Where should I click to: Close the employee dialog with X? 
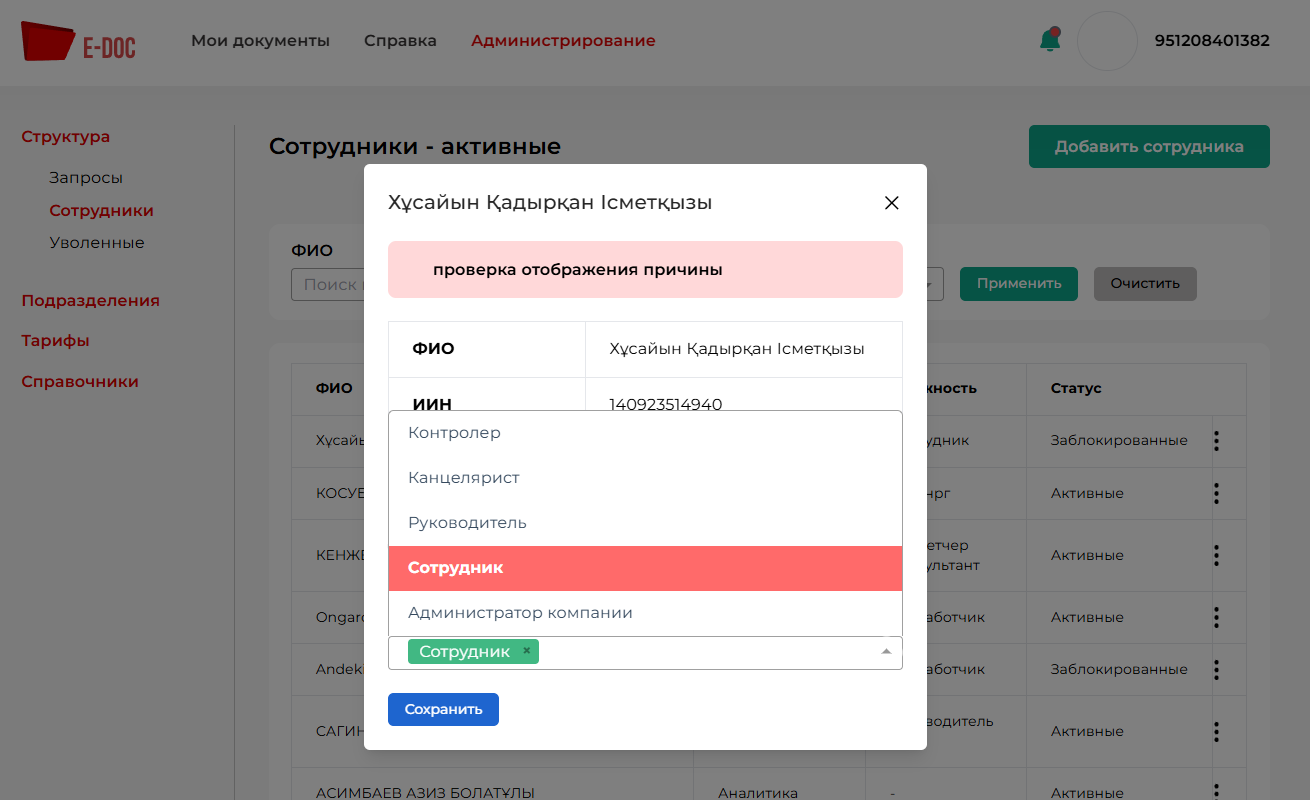[892, 203]
